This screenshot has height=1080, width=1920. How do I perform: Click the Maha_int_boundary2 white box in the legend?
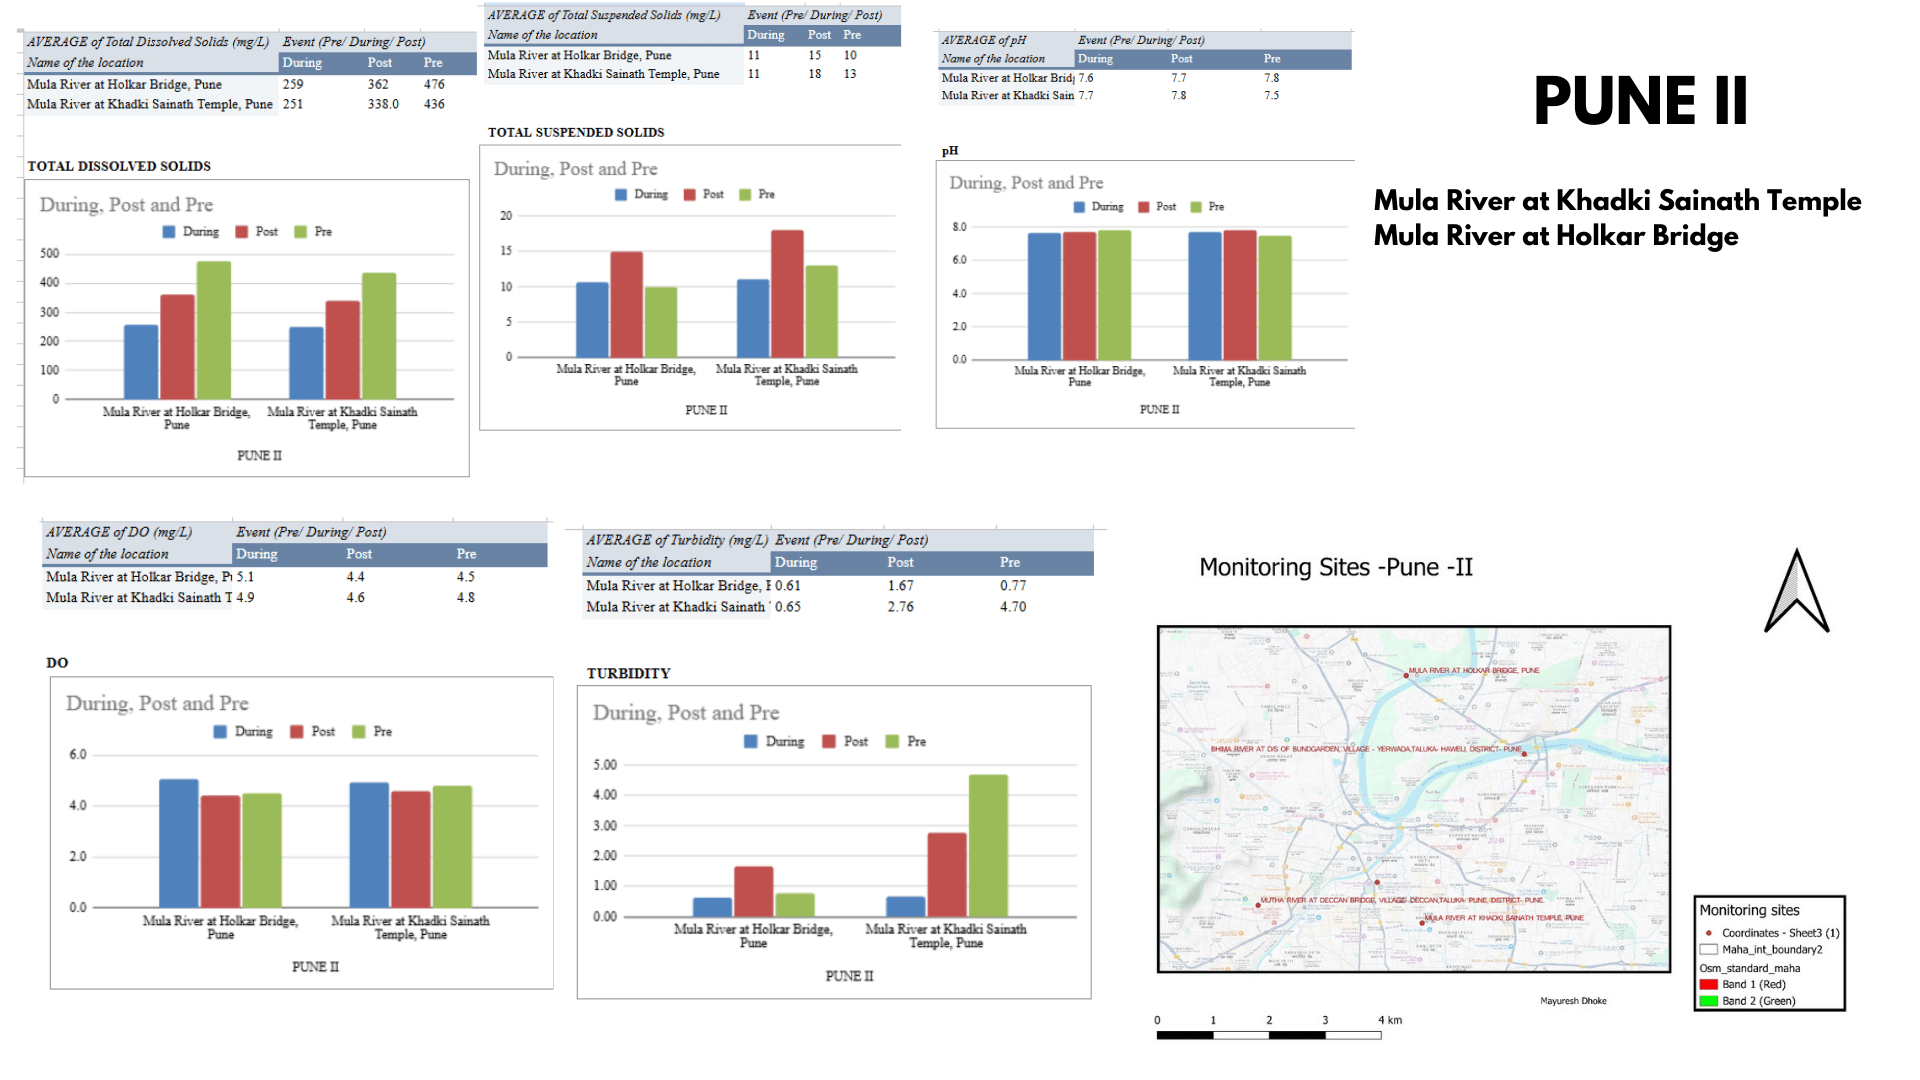tap(1708, 950)
